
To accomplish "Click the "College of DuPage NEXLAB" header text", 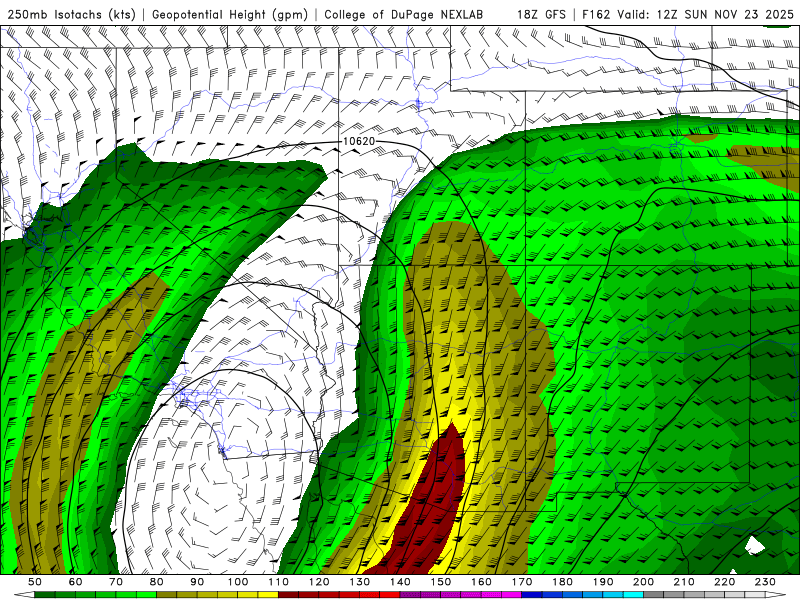I will 404,14.
